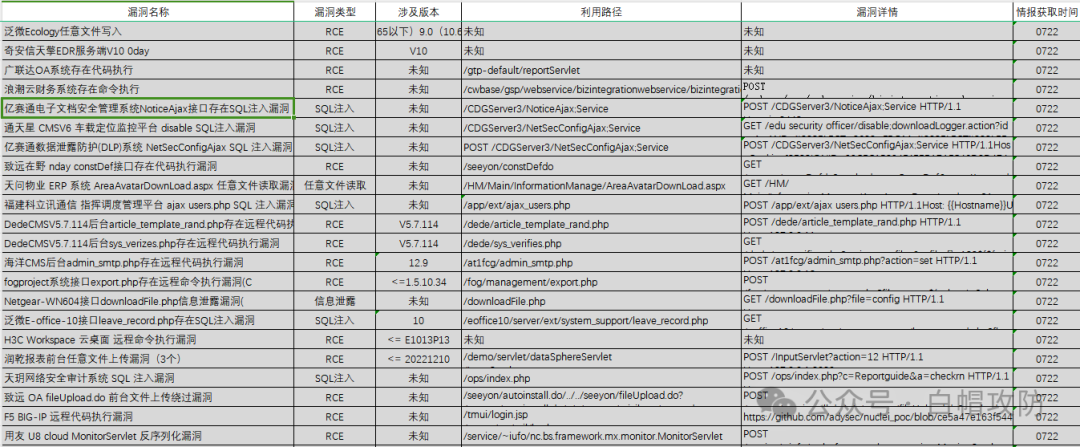Click the 信息泄露 type cell
1080x447 pixels.
point(335,302)
